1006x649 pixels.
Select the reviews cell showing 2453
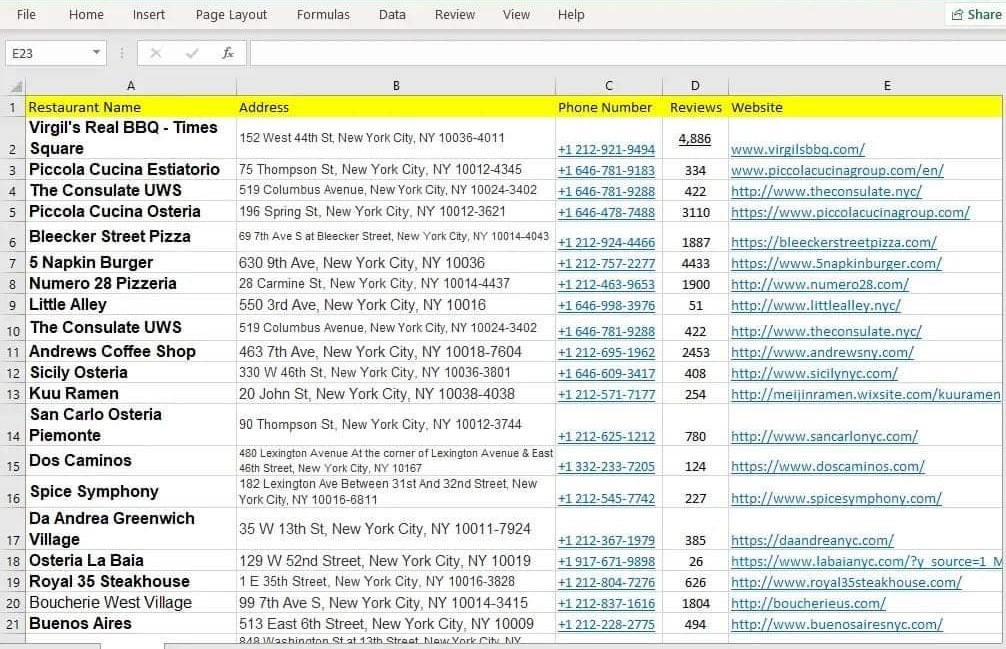tap(695, 353)
